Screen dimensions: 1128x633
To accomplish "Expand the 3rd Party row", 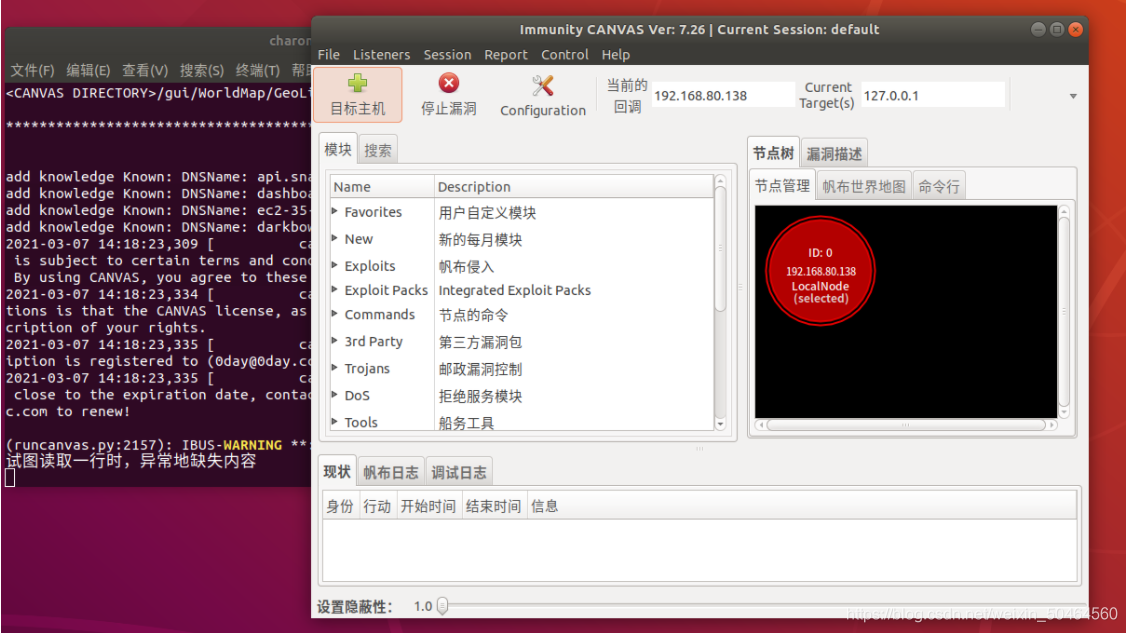I will tap(335, 341).
